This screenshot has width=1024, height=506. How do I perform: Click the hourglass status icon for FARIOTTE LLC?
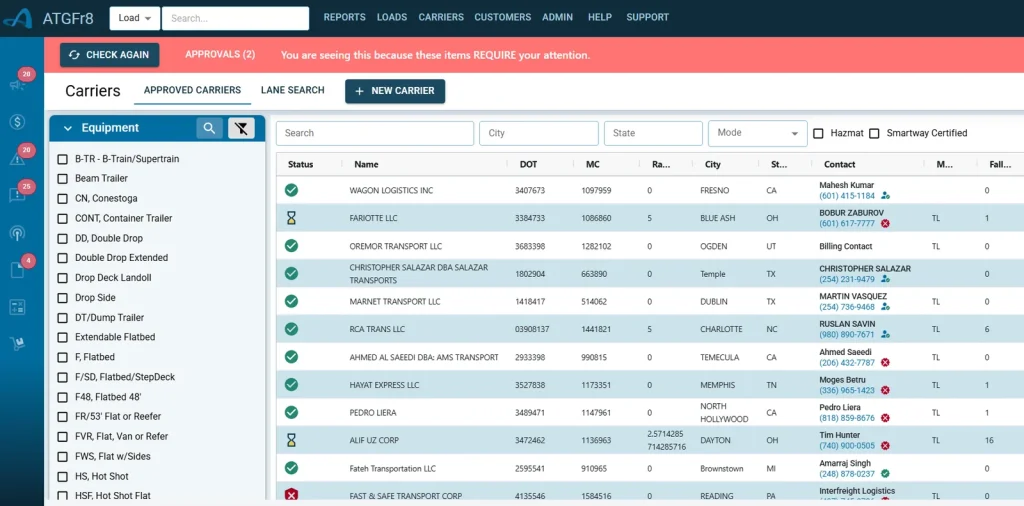[291, 218]
